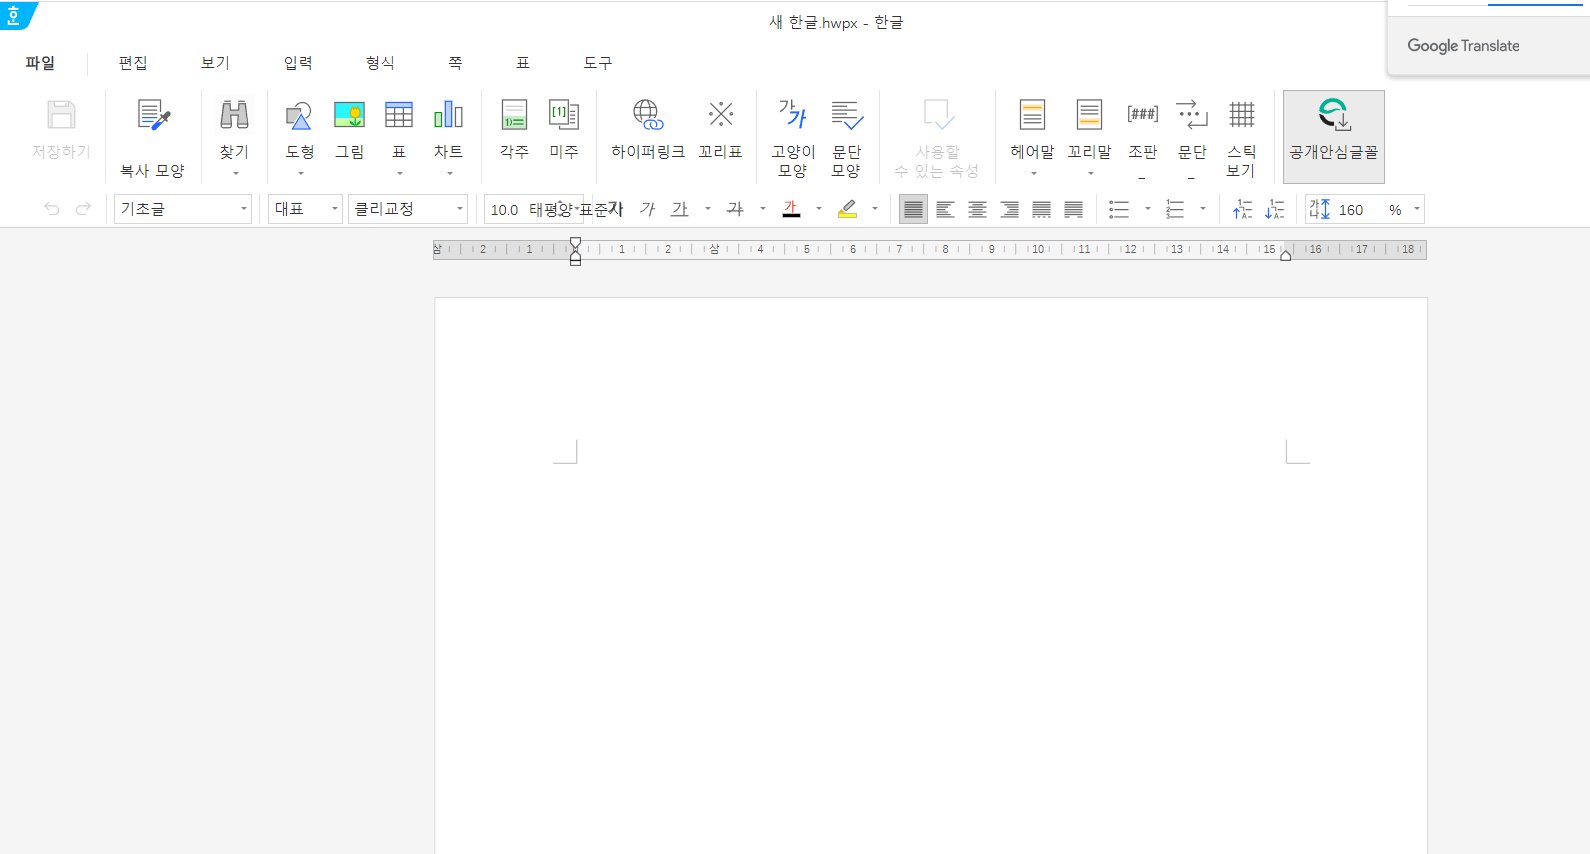Open the 바탕글 style dropdown

183,209
